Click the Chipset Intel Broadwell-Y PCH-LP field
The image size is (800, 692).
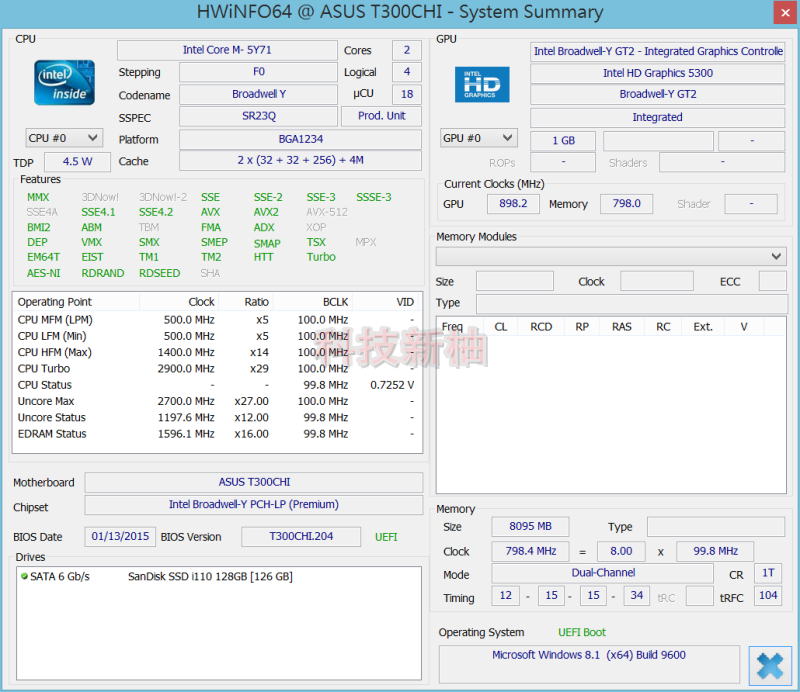pyautogui.click(x=254, y=505)
